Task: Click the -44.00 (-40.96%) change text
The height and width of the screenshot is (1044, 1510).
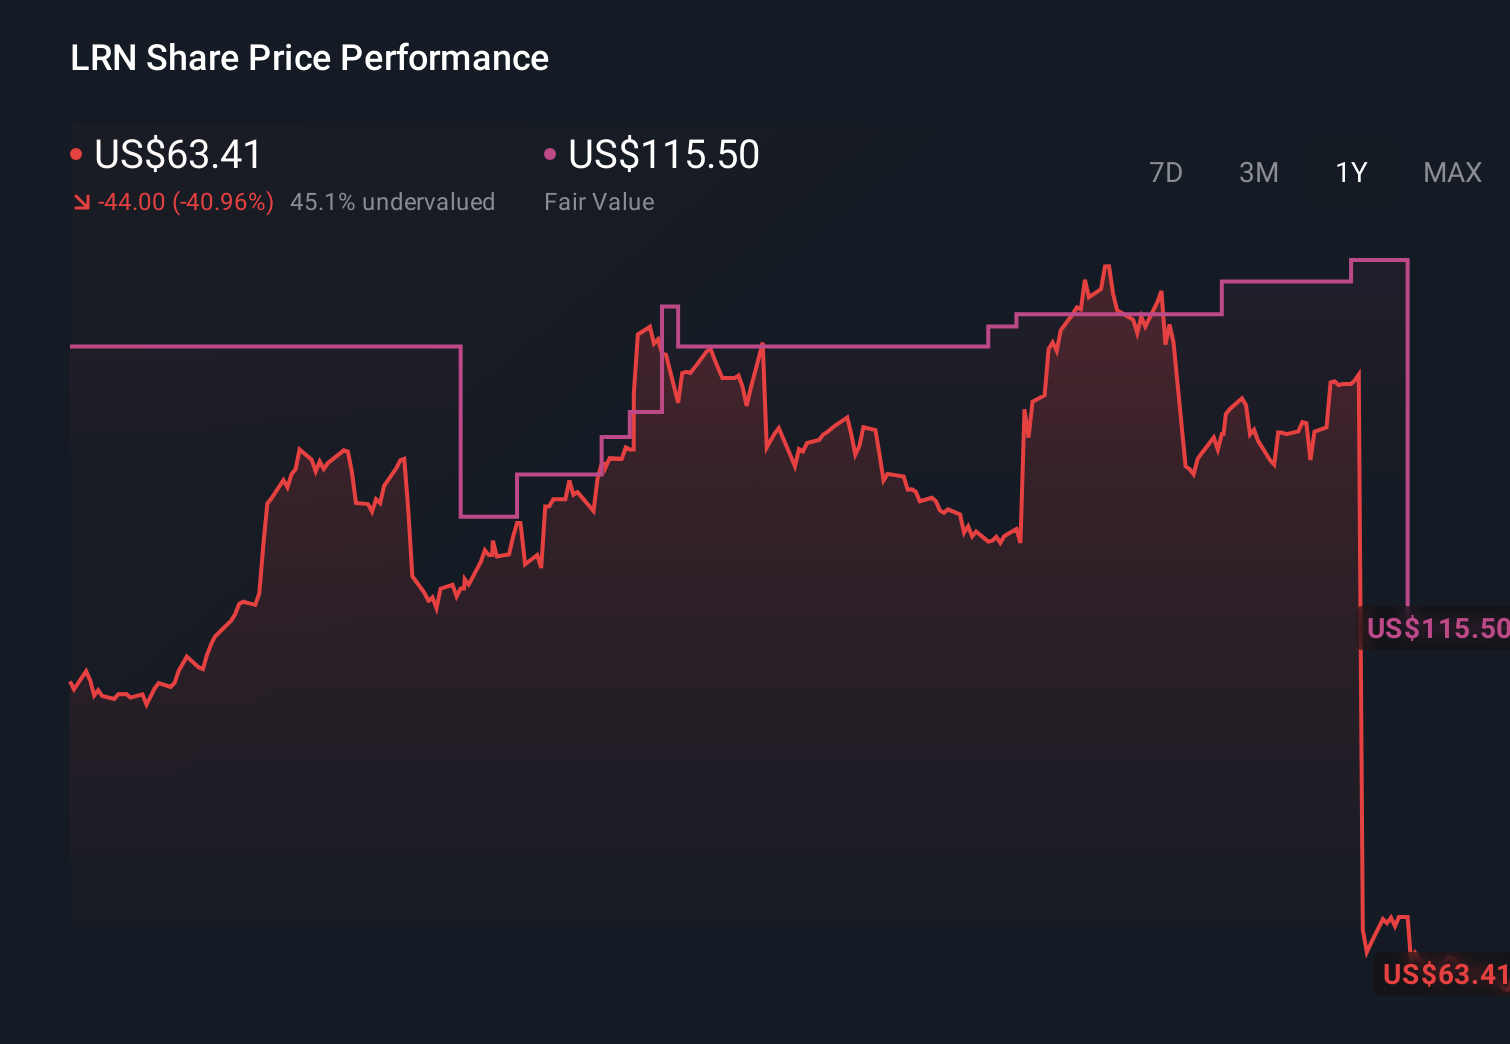Action: pos(185,201)
